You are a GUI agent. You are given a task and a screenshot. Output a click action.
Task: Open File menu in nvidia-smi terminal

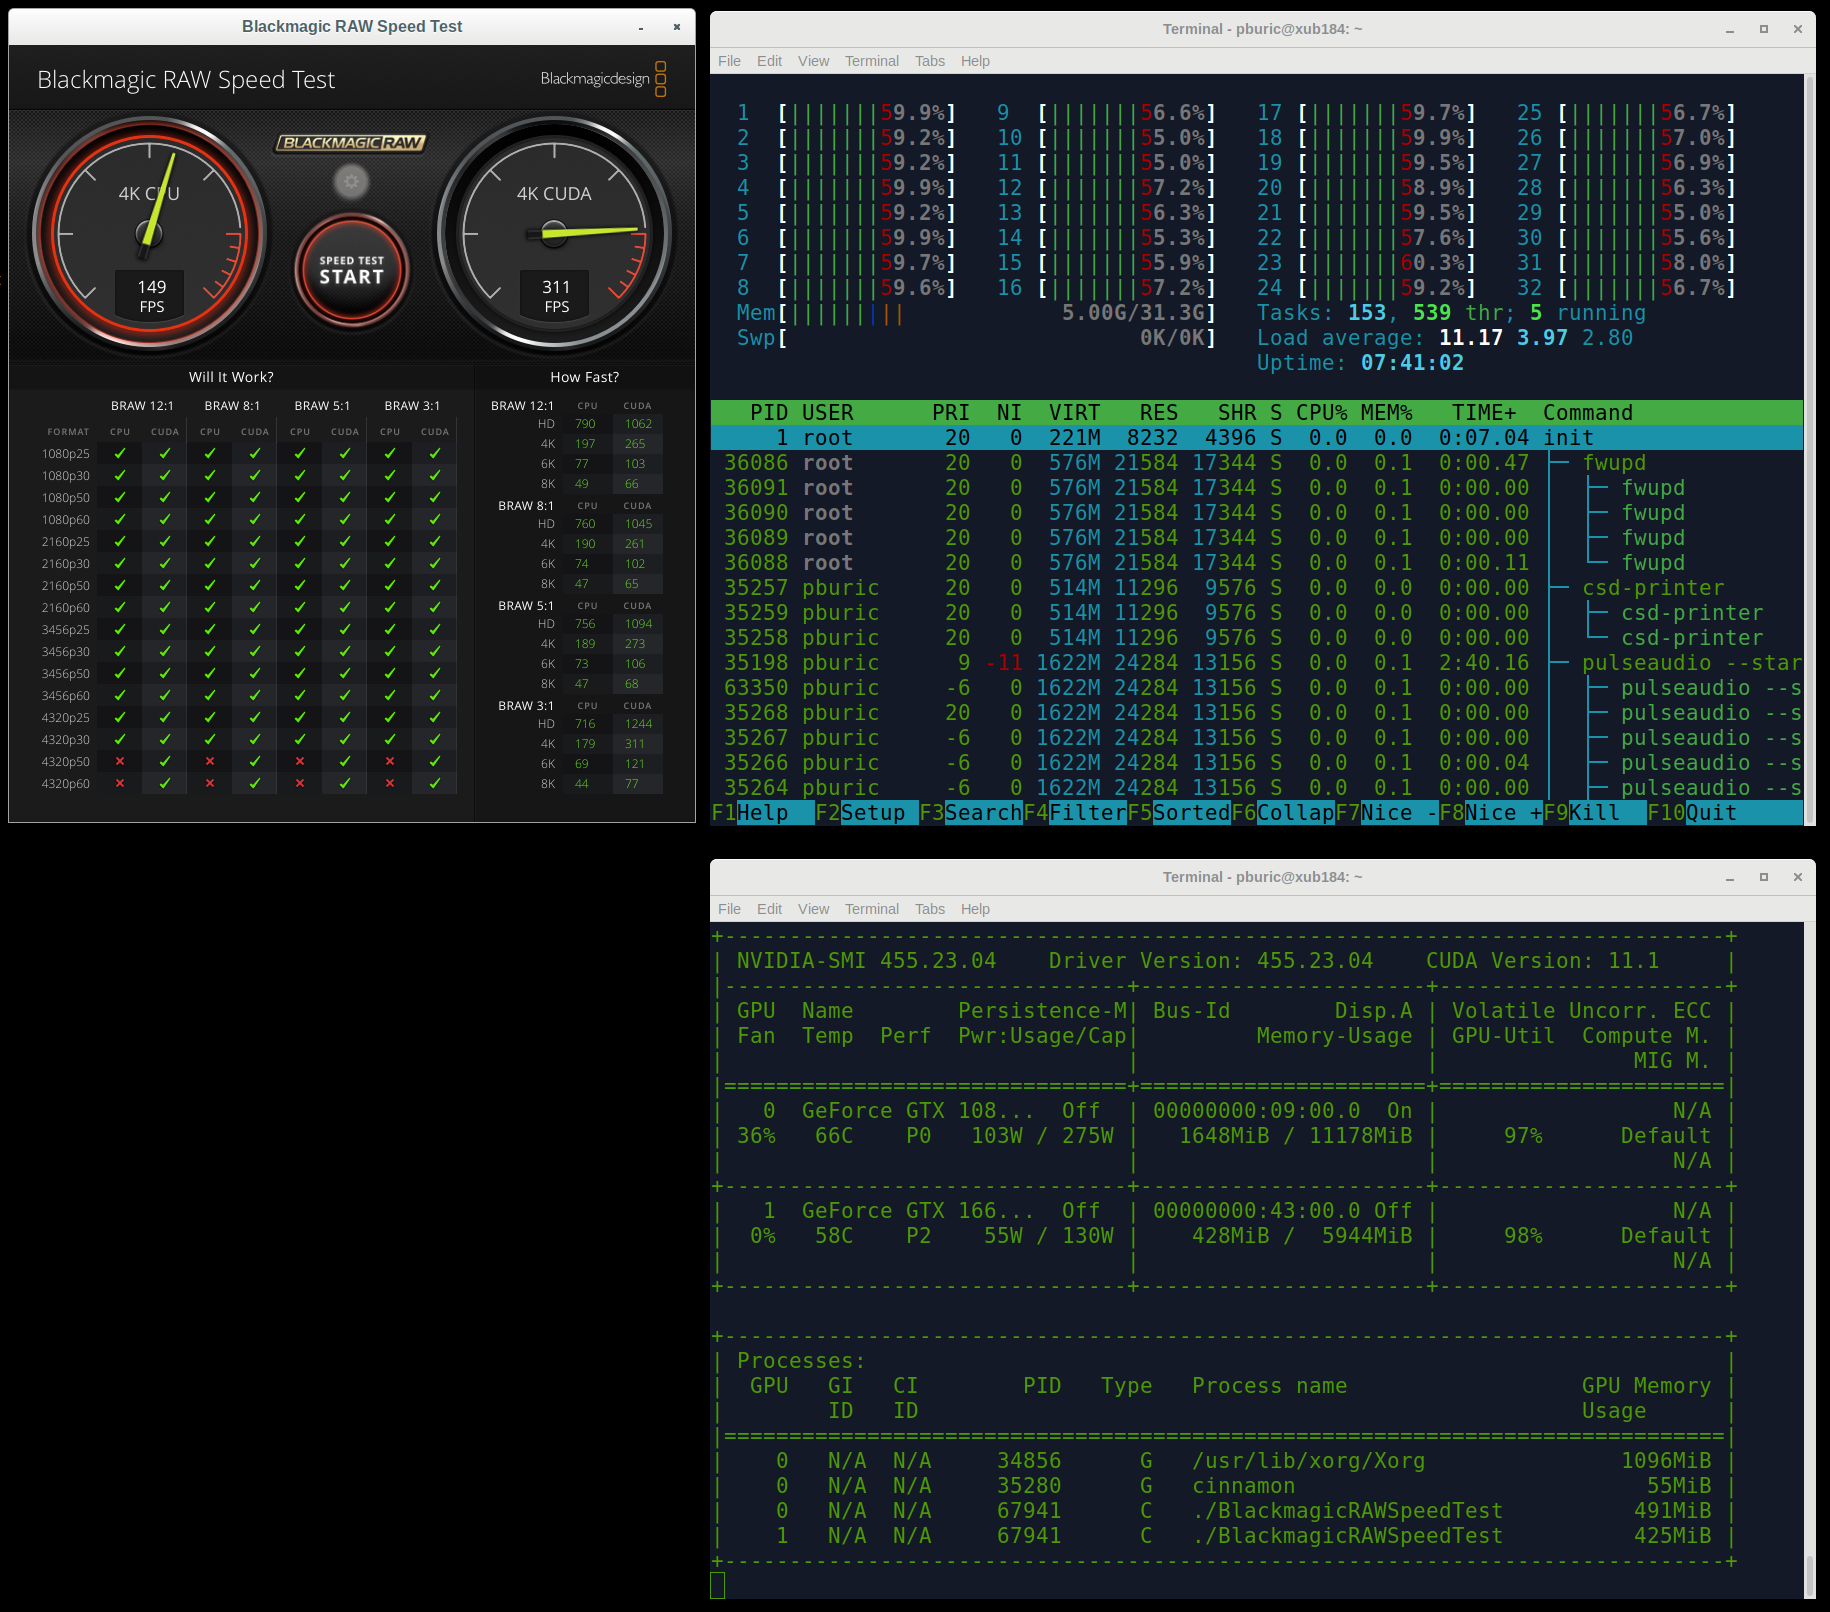click(729, 909)
